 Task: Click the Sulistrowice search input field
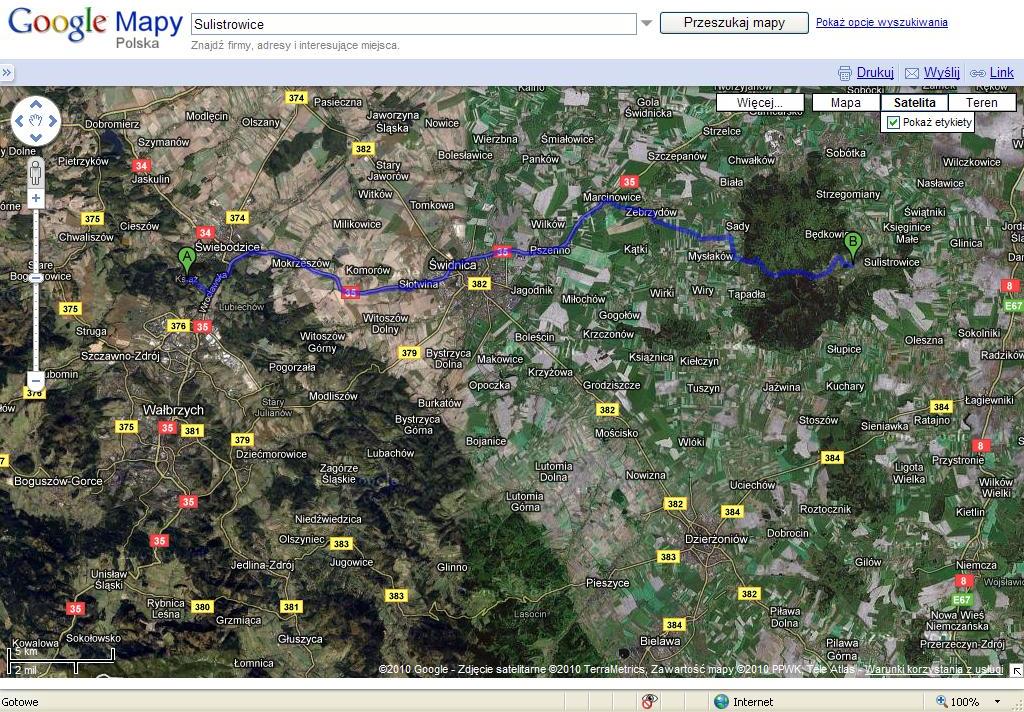413,24
